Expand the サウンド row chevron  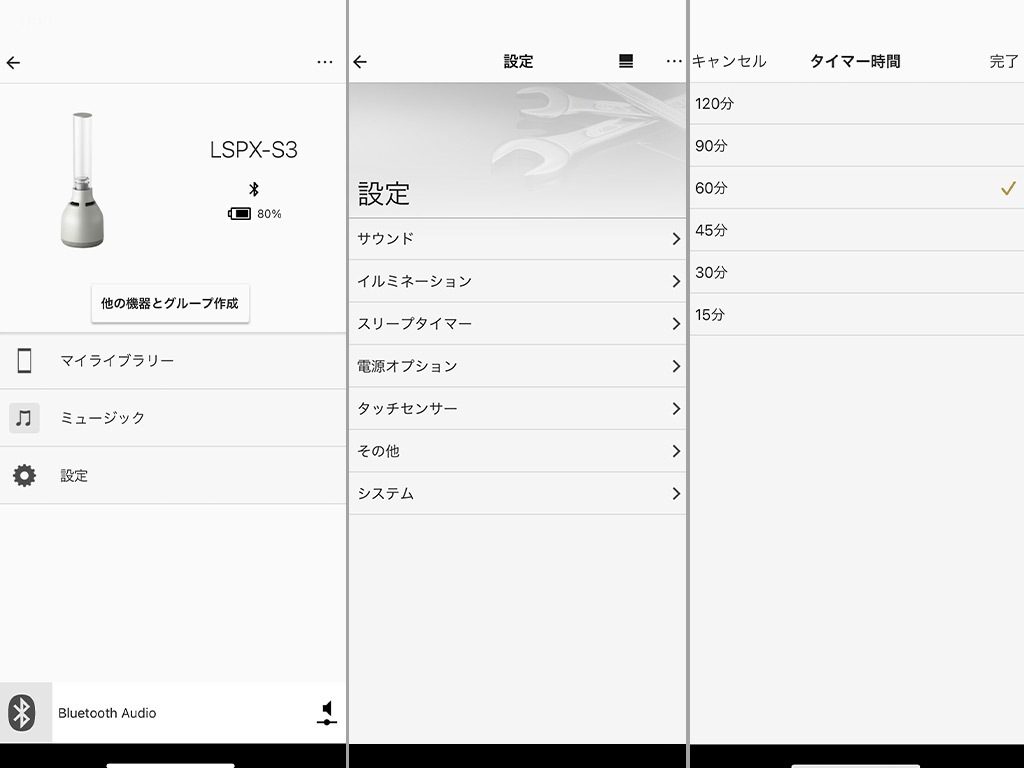[676, 239]
